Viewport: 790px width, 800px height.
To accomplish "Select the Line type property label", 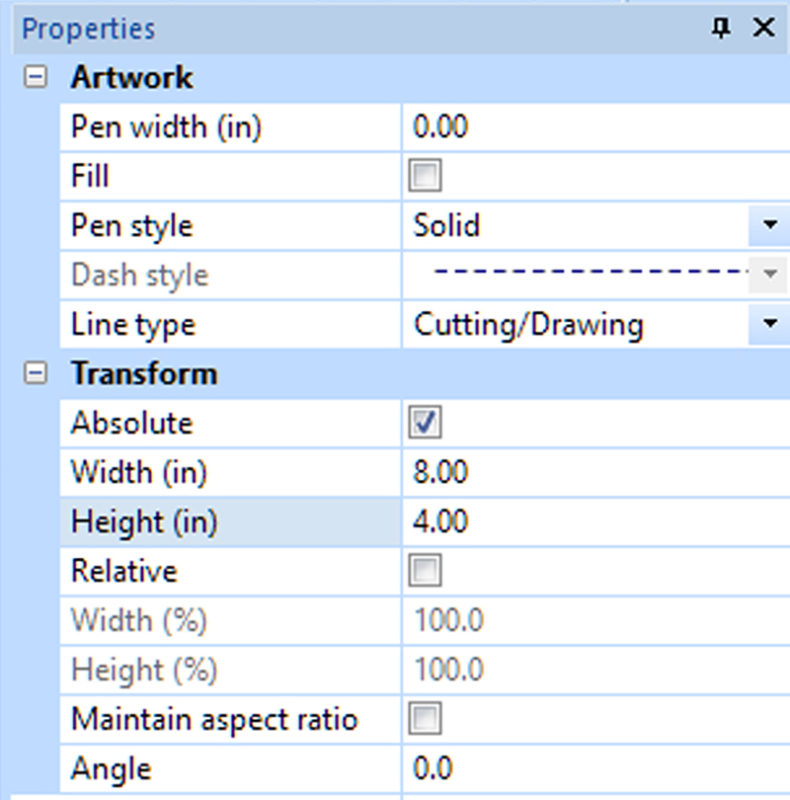I will [133, 324].
